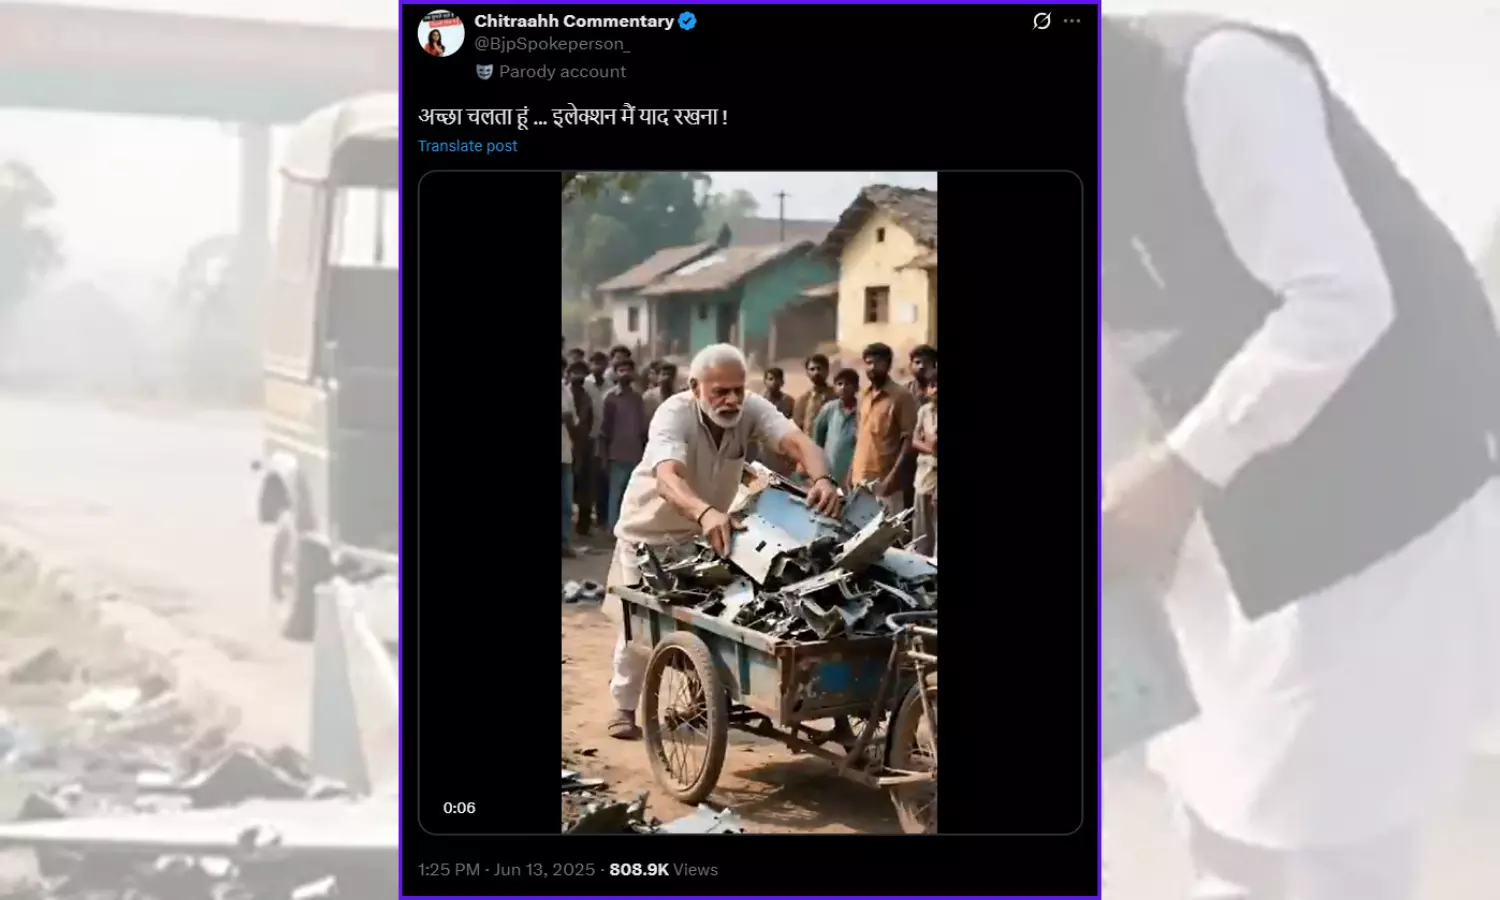
Task: Click the black bar right of video frame
Action: point(1008,500)
